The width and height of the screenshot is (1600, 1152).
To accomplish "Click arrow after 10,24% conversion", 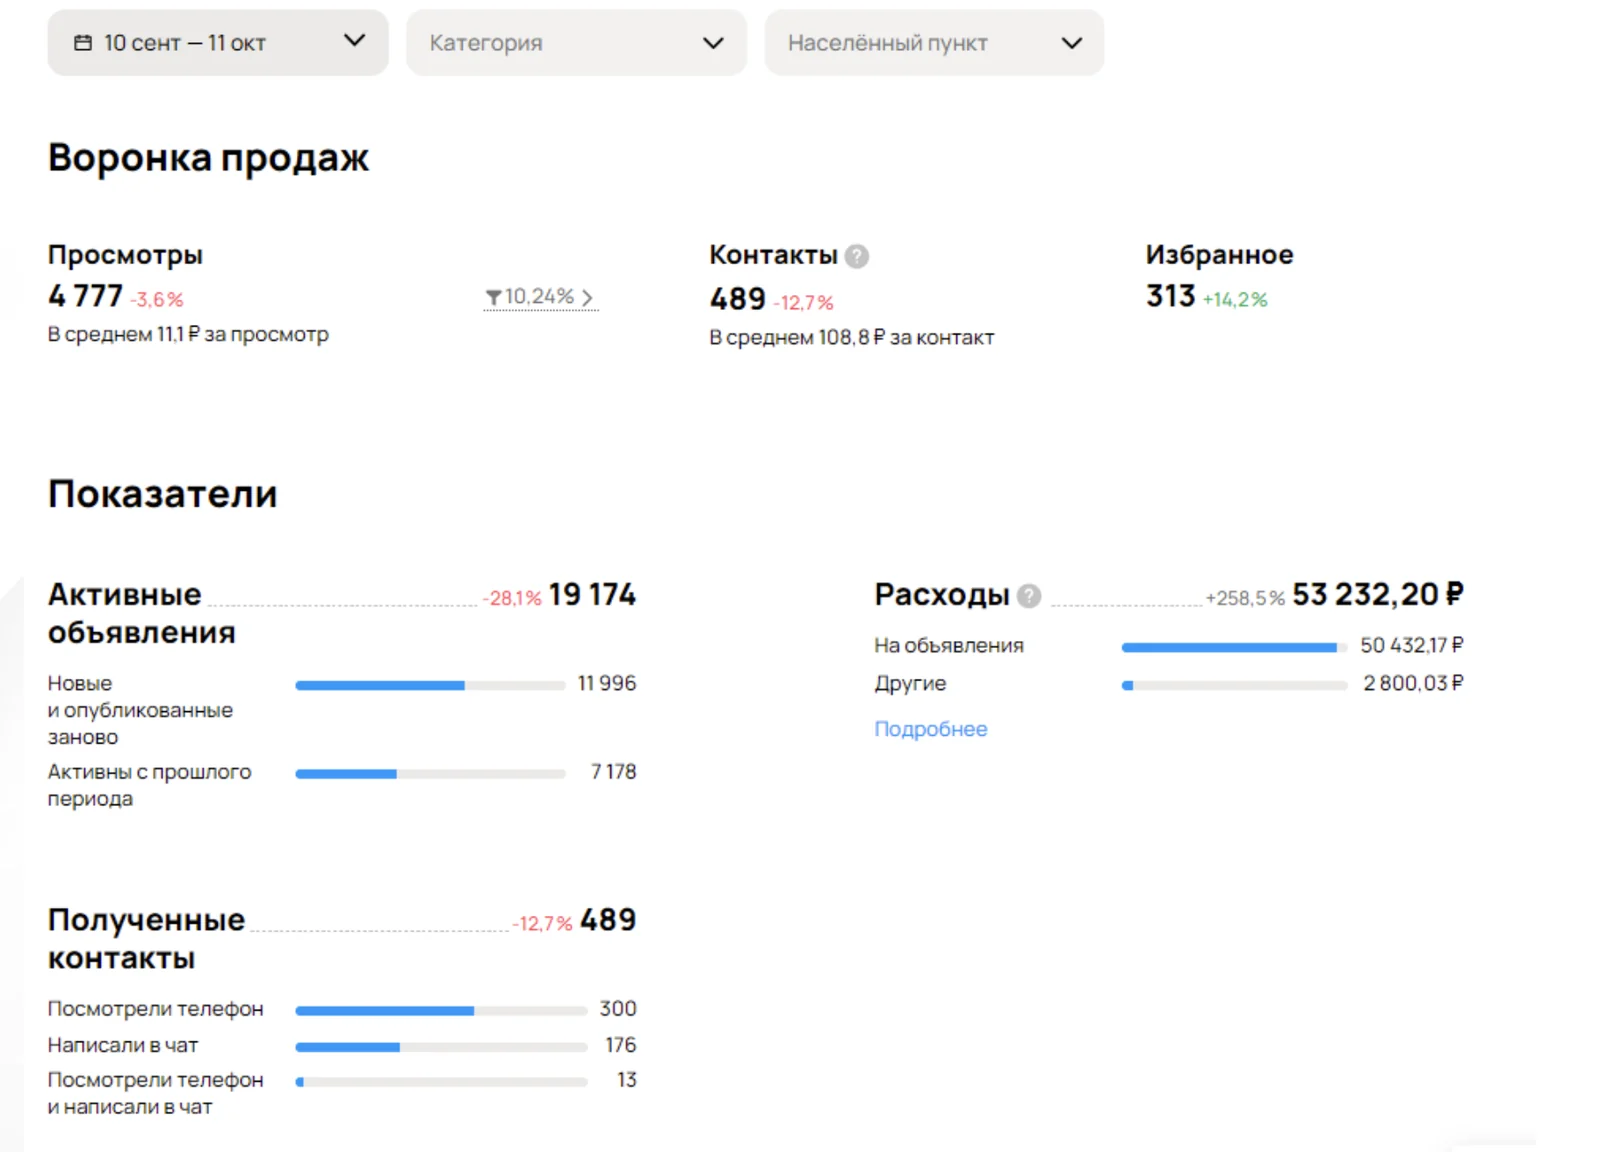I will pos(587,297).
